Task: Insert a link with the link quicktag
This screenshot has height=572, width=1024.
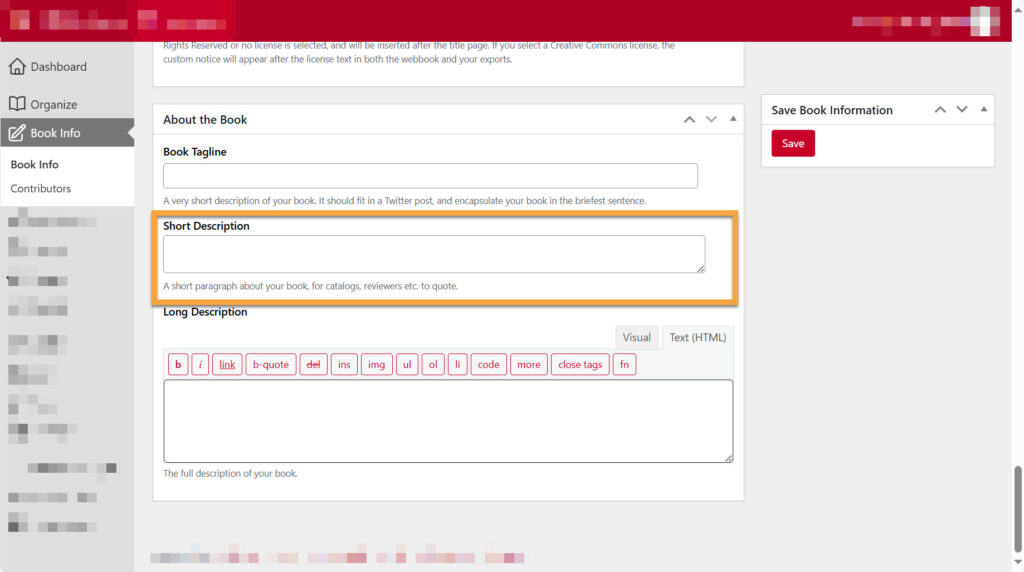Action: [x=227, y=365]
